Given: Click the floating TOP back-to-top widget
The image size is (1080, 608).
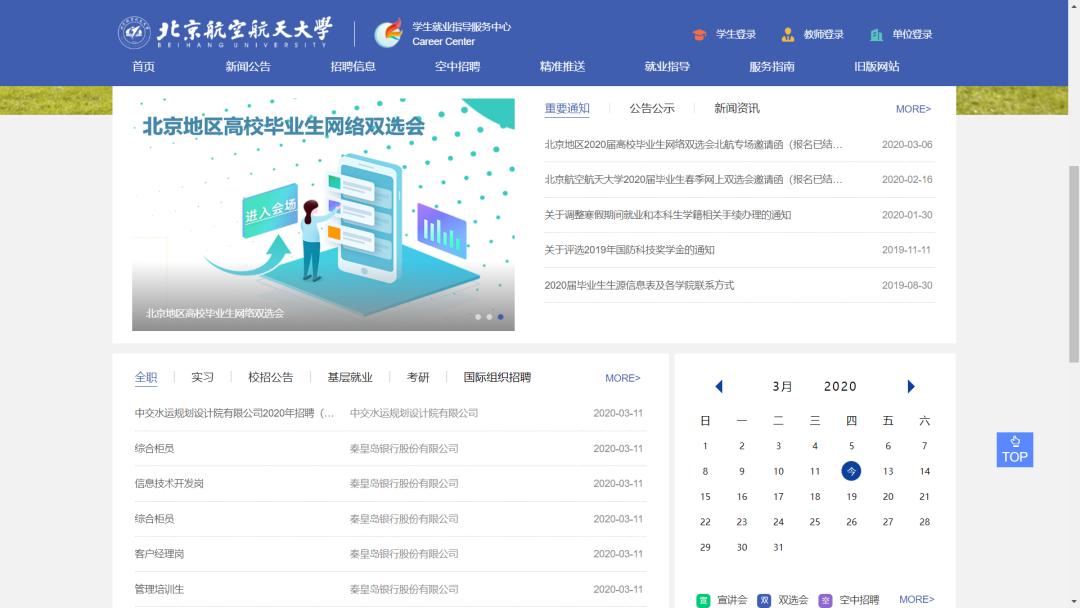Looking at the screenshot, I should click(1015, 450).
